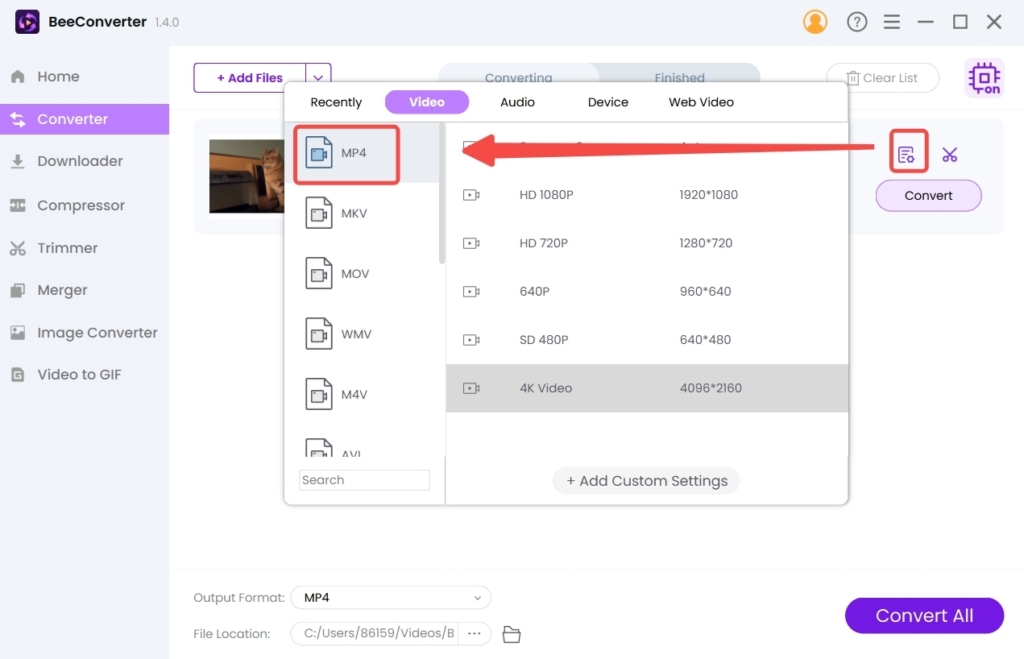Viewport: 1024px width, 659px height.
Task: Click inside the format Search field
Action: [x=364, y=479]
